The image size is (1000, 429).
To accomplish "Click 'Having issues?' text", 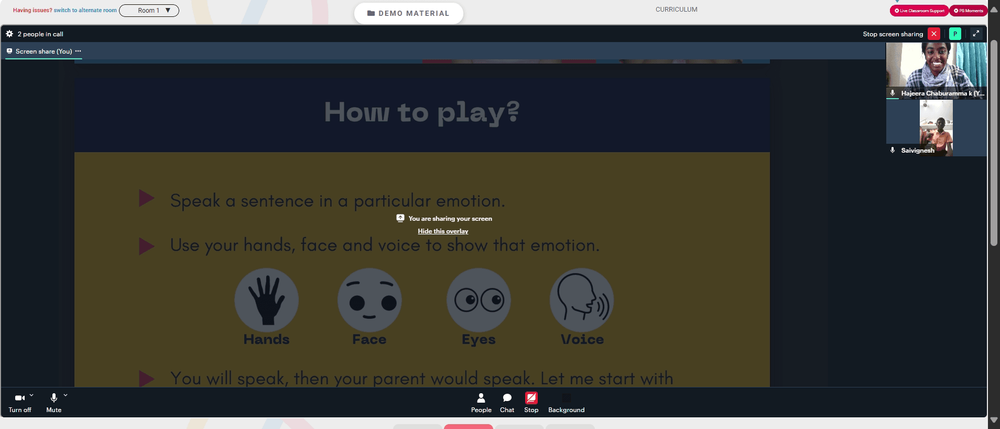I will 33,10.
